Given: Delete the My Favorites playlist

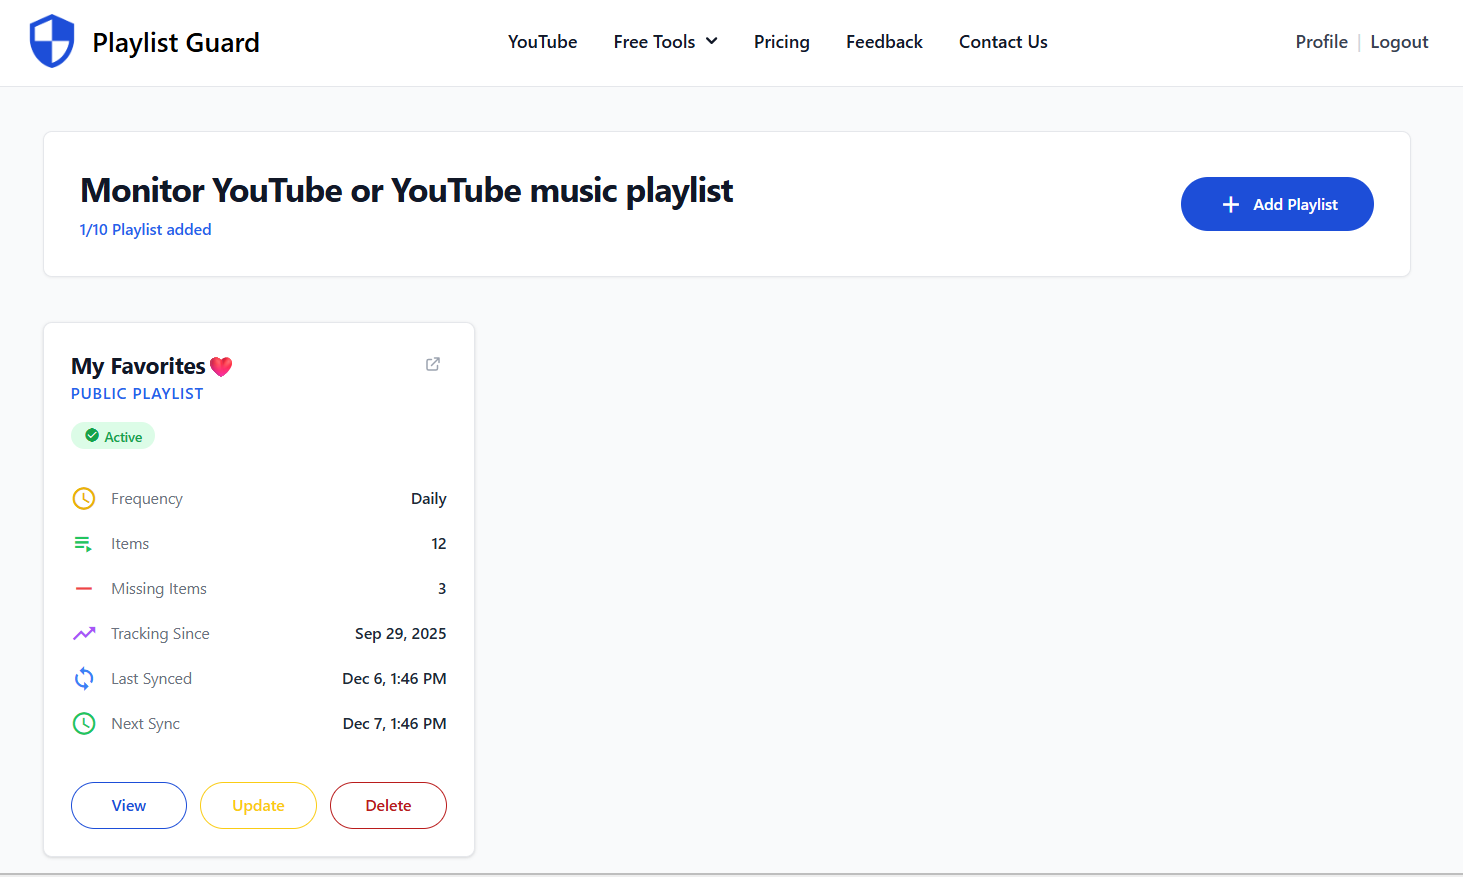Looking at the screenshot, I should [x=388, y=805].
